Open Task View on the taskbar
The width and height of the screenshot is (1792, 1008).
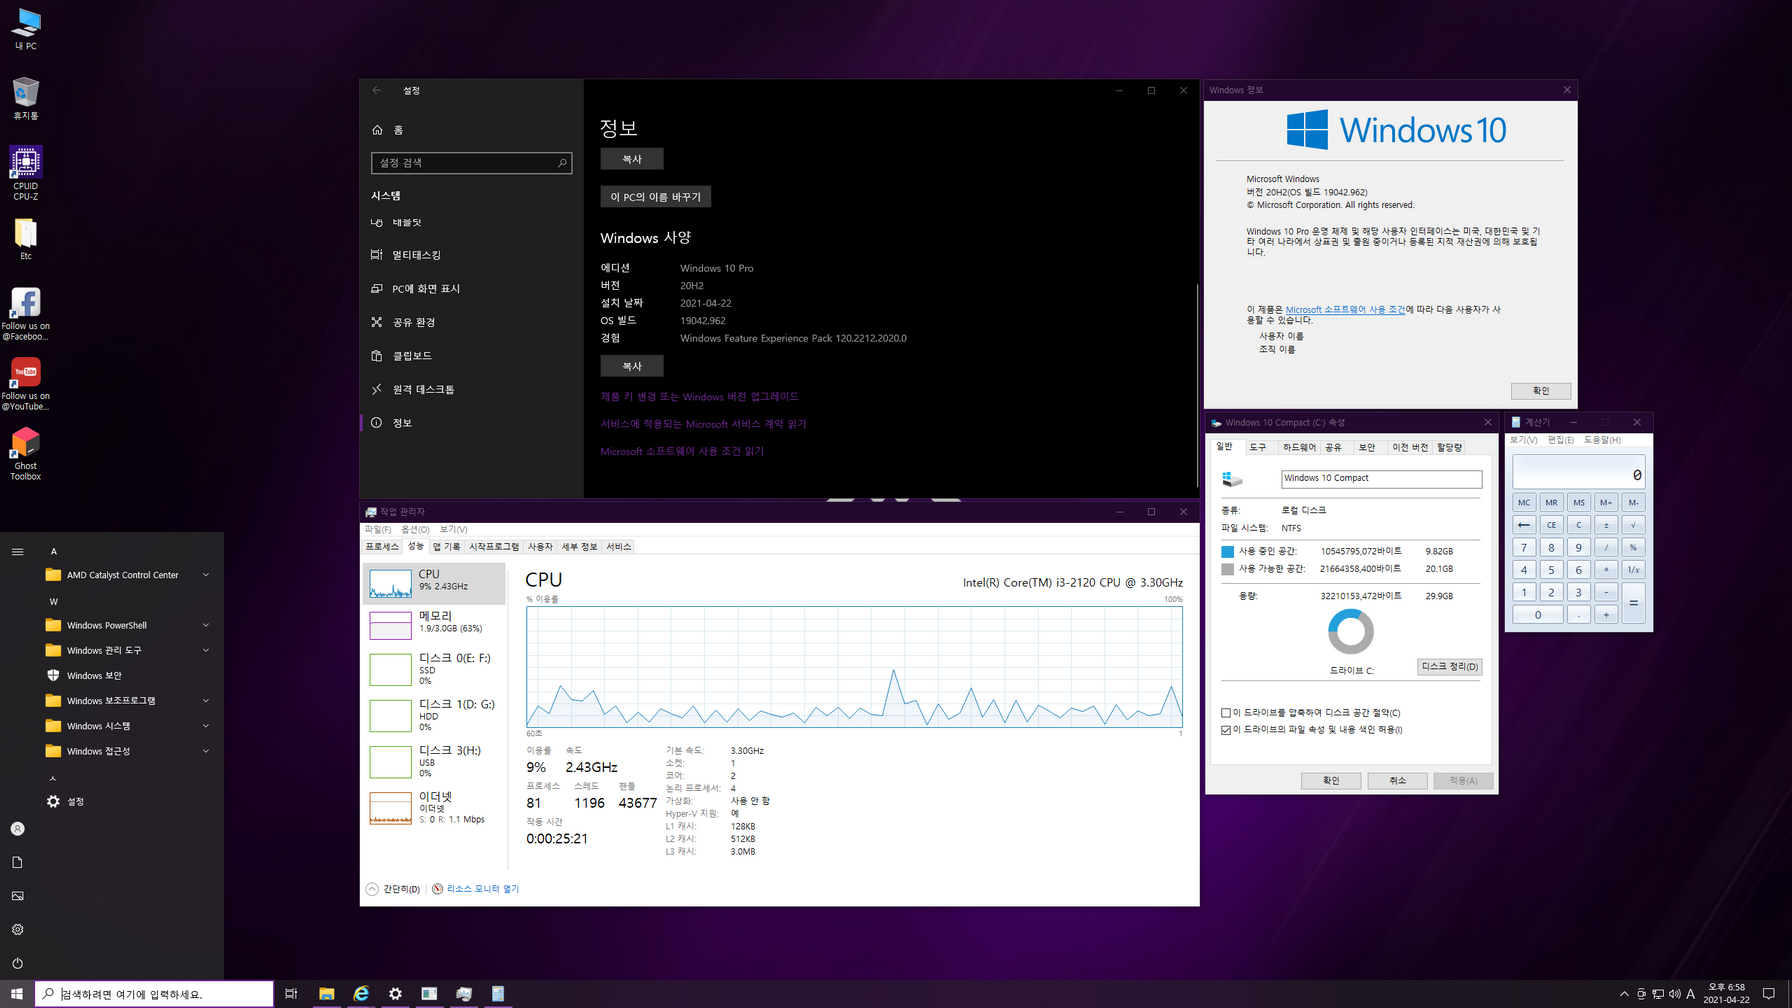tap(291, 994)
